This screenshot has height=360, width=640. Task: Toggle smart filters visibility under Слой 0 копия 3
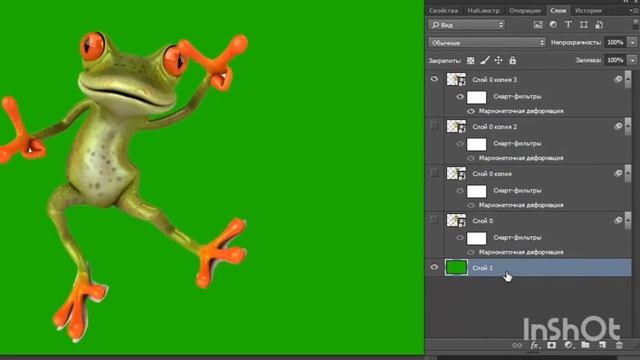(460, 97)
